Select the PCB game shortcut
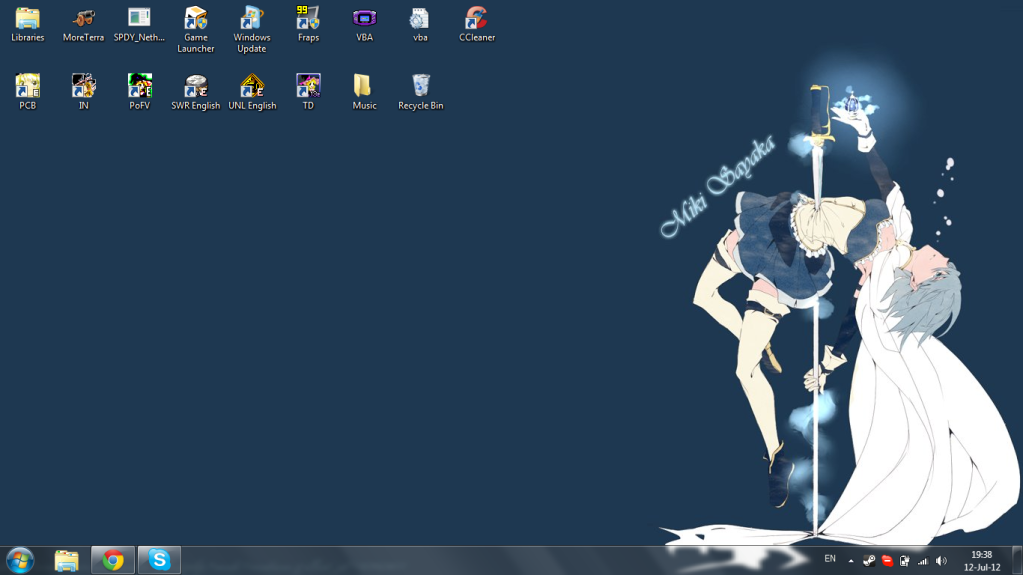The height and width of the screenshot is (575, 1023). pos(27,87)
